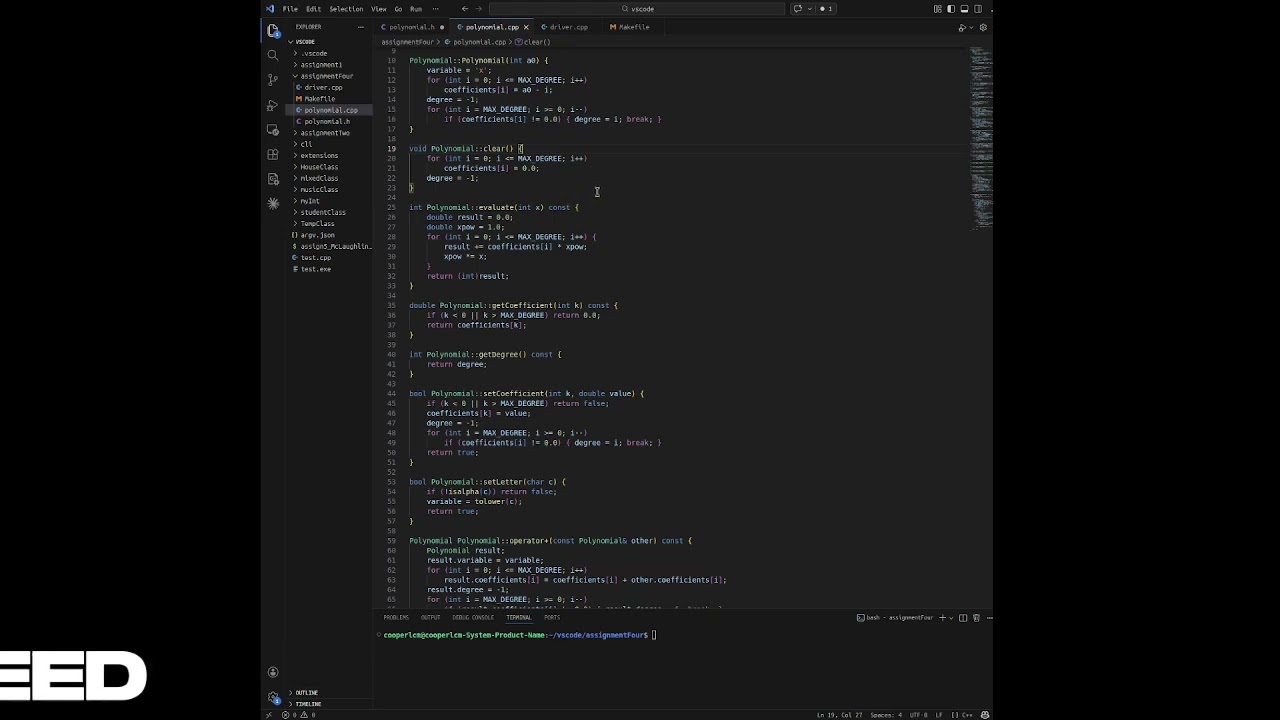This screenshot has width=1280, height=720.
Task: Toggle the primary side bar layout
Action: 951,9
